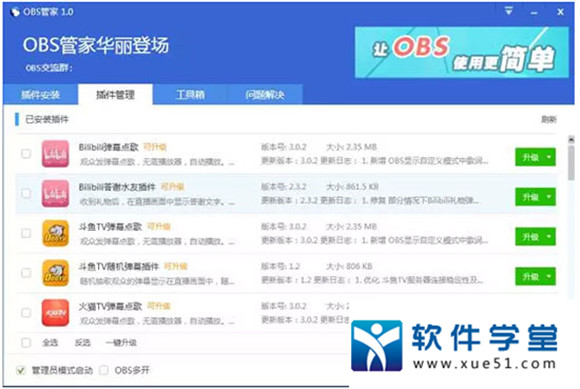Expand the 升级 dropdown arrow for 斗鱼TV弹幕点歌
The width and height of the screenshot is (580, 389).
click(x=549, y=237)
